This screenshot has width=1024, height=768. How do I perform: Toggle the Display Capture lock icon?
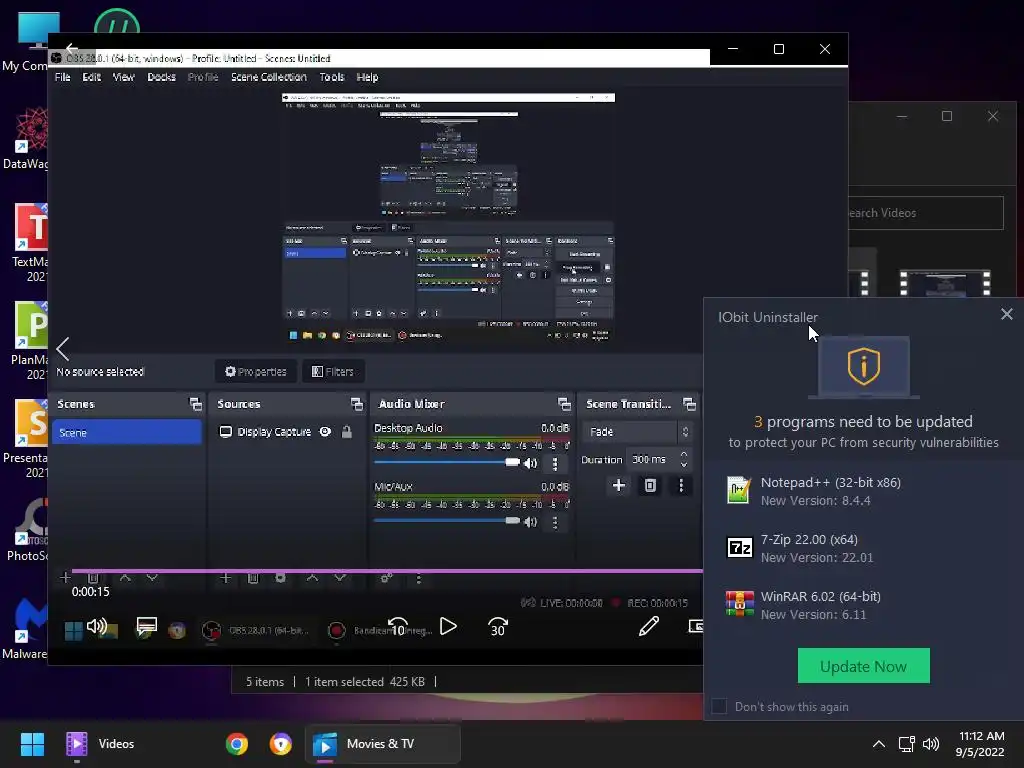[347, 432]
